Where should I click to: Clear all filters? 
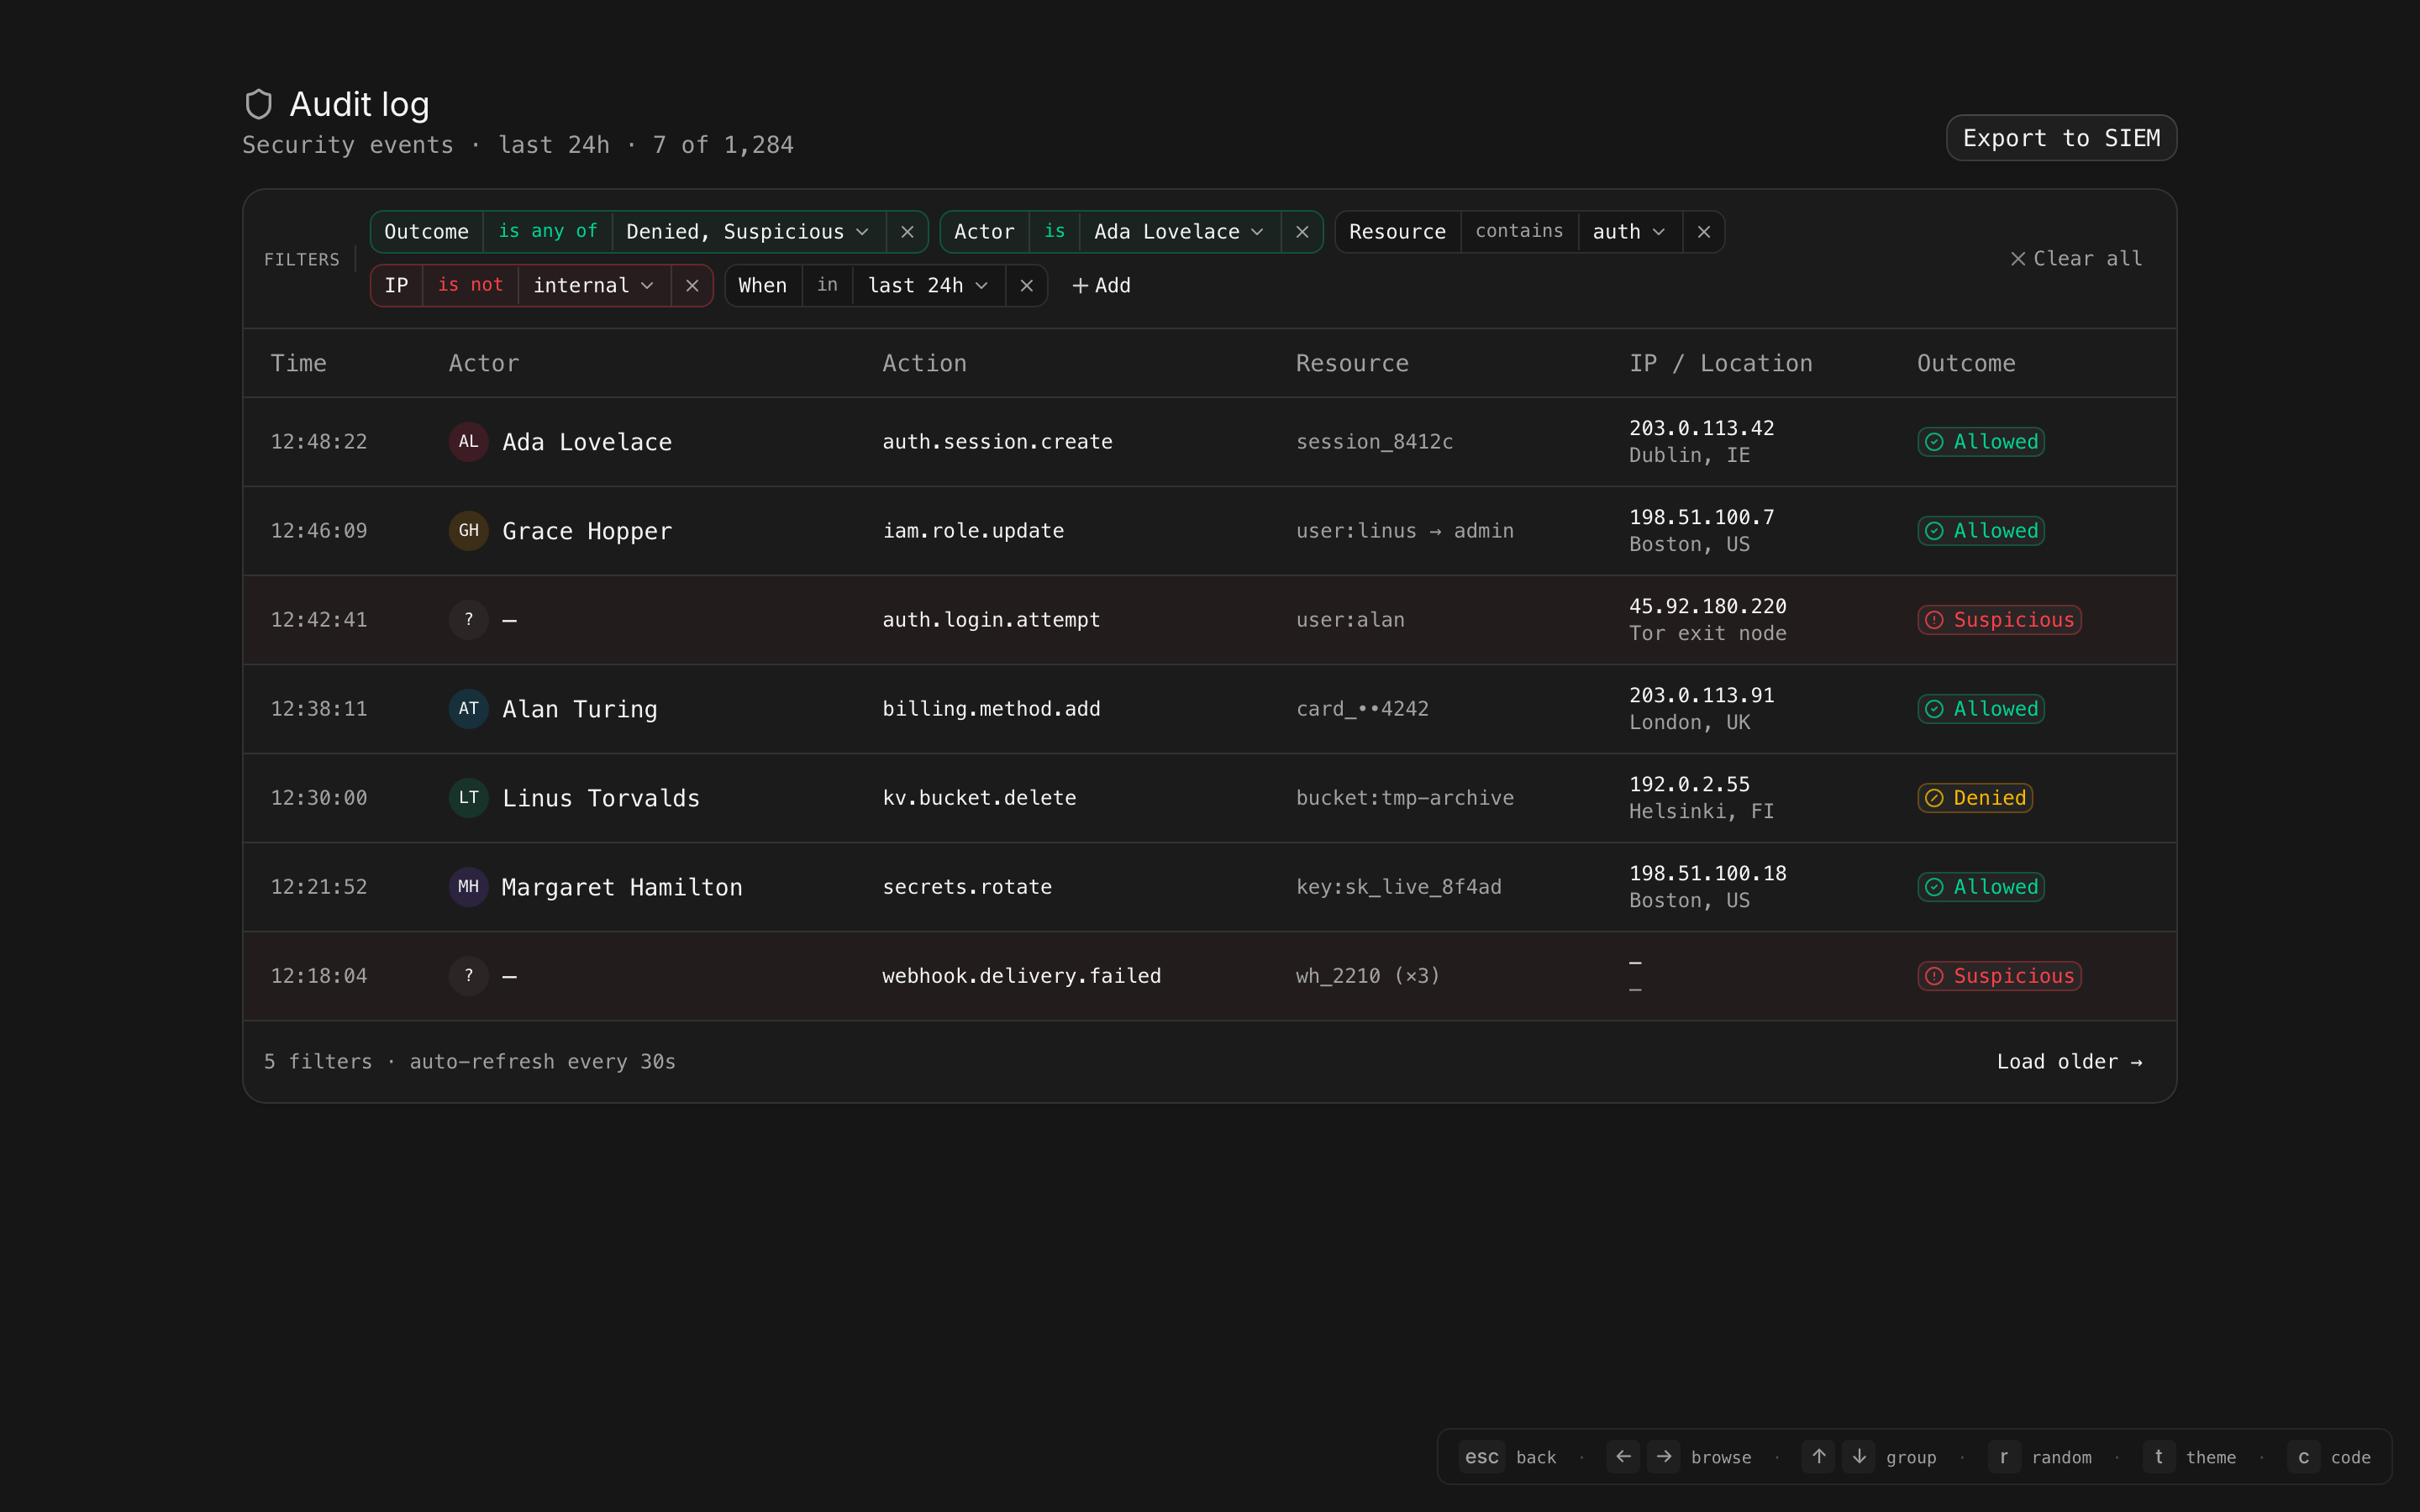click(2076, 259)
